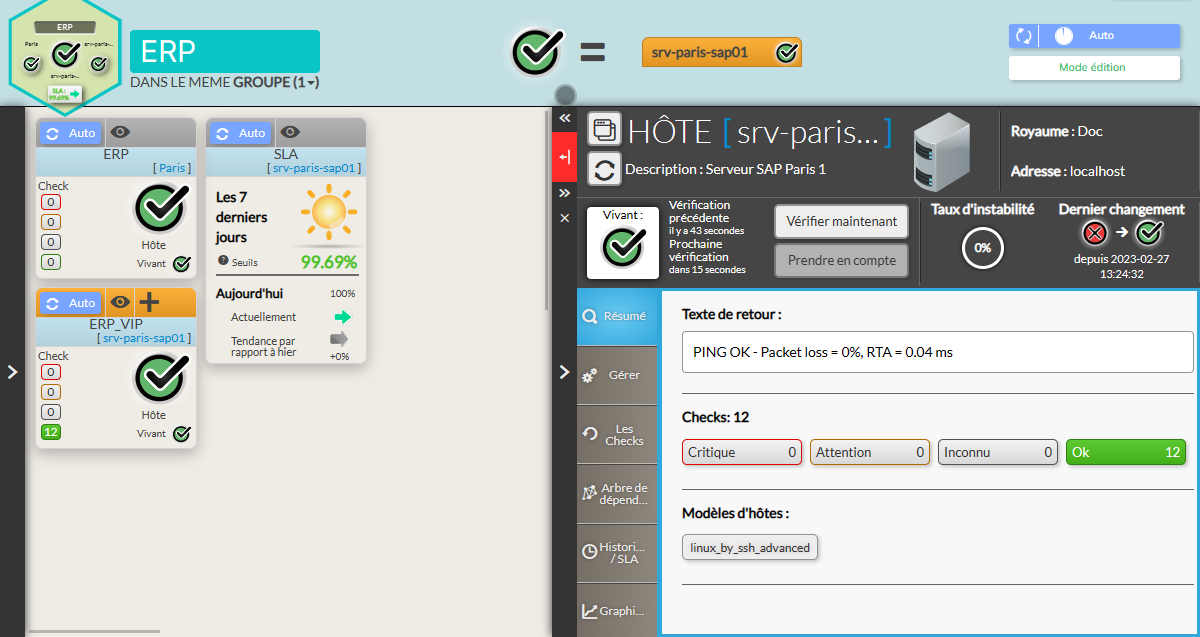Toggle visibility eye on SLA widget
Image resolution: width=1200 pixels, height=637 pixels.
[290, 132]
